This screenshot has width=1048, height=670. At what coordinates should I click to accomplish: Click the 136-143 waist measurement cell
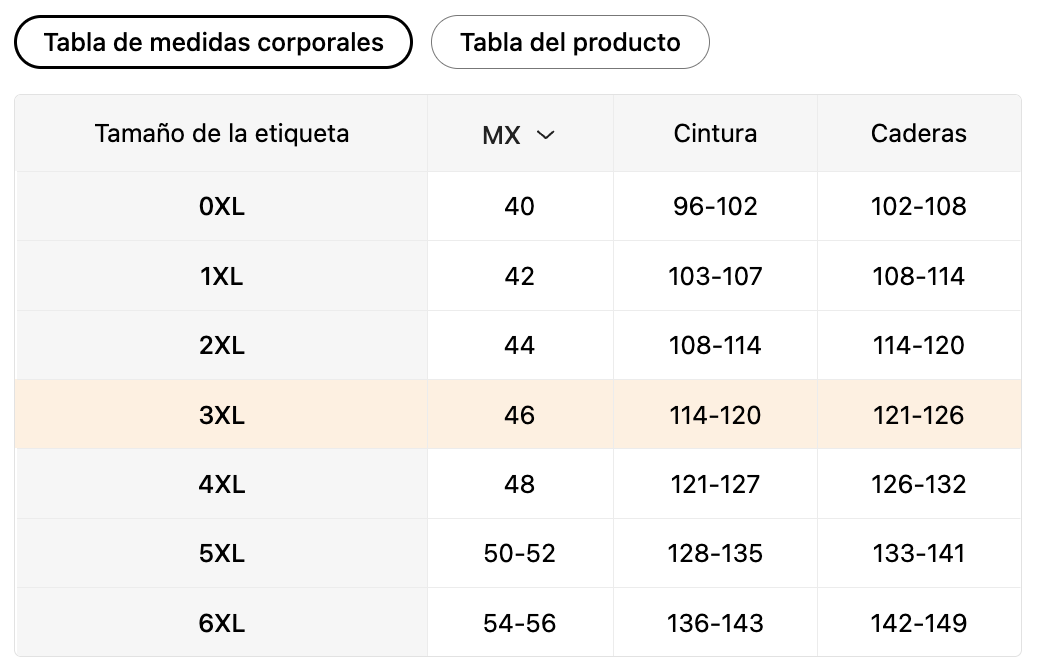[x=715, y=623]
